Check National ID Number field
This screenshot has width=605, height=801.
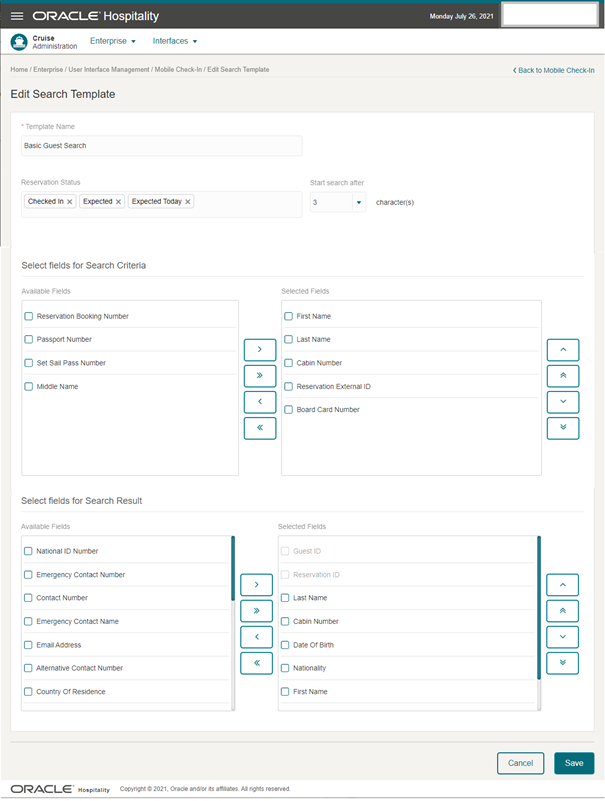[x=28, y=551]
